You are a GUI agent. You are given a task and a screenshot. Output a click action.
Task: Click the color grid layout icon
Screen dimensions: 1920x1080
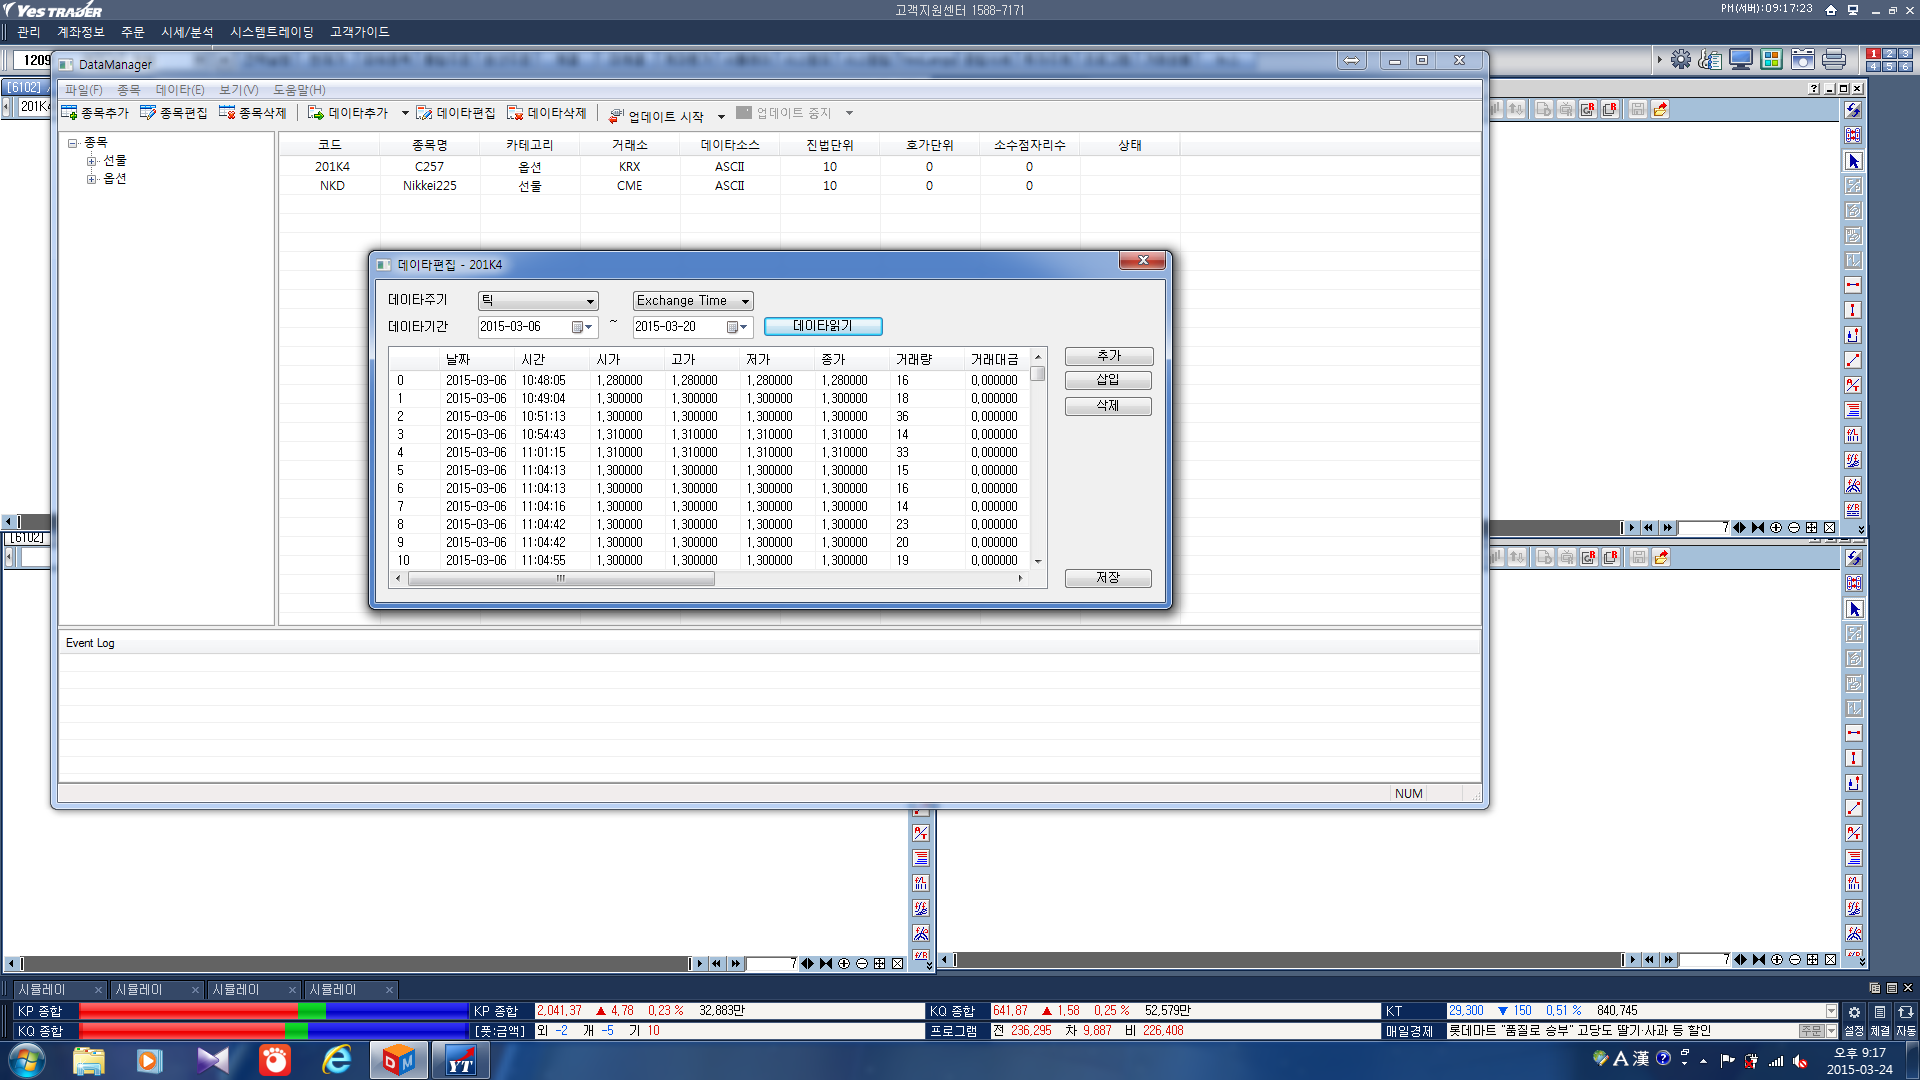point(1771,60)
